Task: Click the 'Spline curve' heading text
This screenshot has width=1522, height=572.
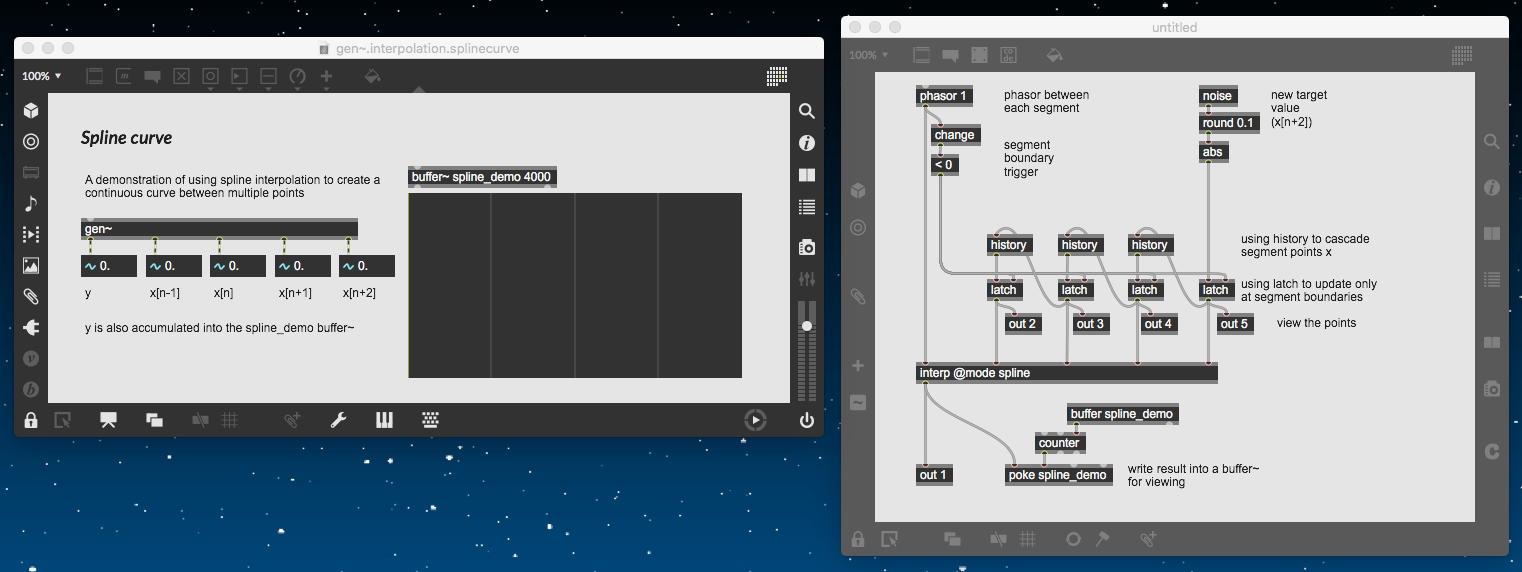Action: pyautogui.click(x=127, y=138)
